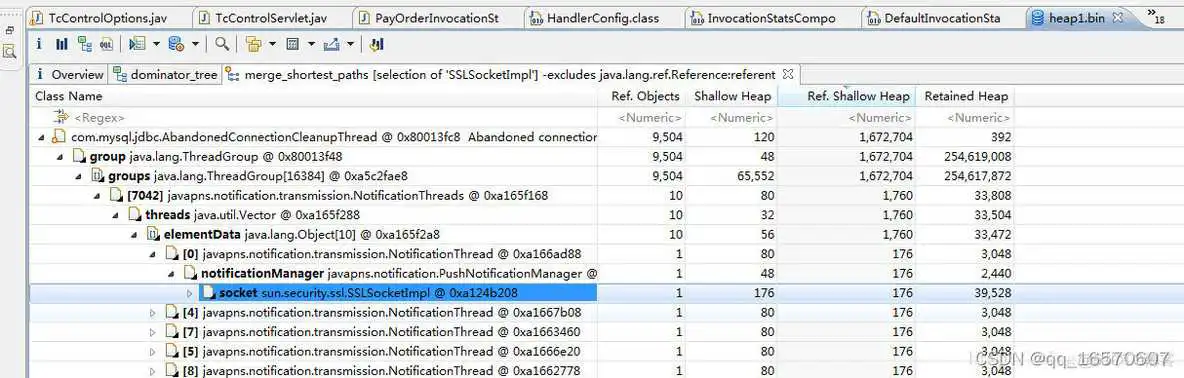Collapse the threads java.util.Vector node
The width and height of the screenshot is (1184, 378).
[x=116, y=215]
